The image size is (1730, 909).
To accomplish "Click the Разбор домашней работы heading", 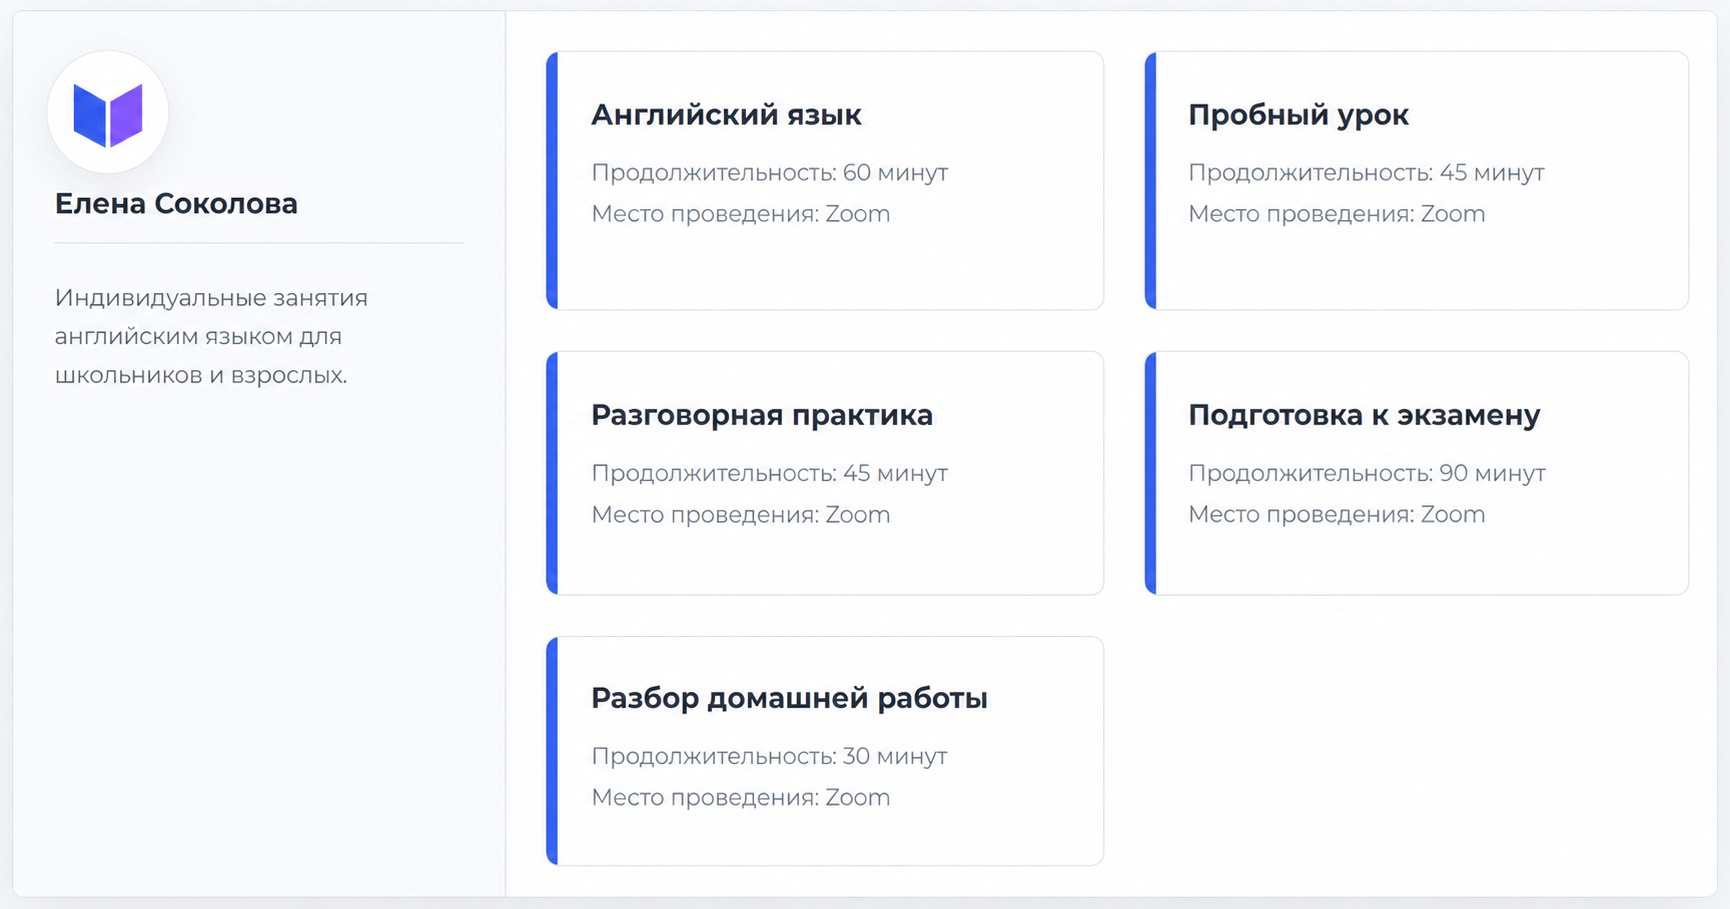I will [x=789, y=698].
